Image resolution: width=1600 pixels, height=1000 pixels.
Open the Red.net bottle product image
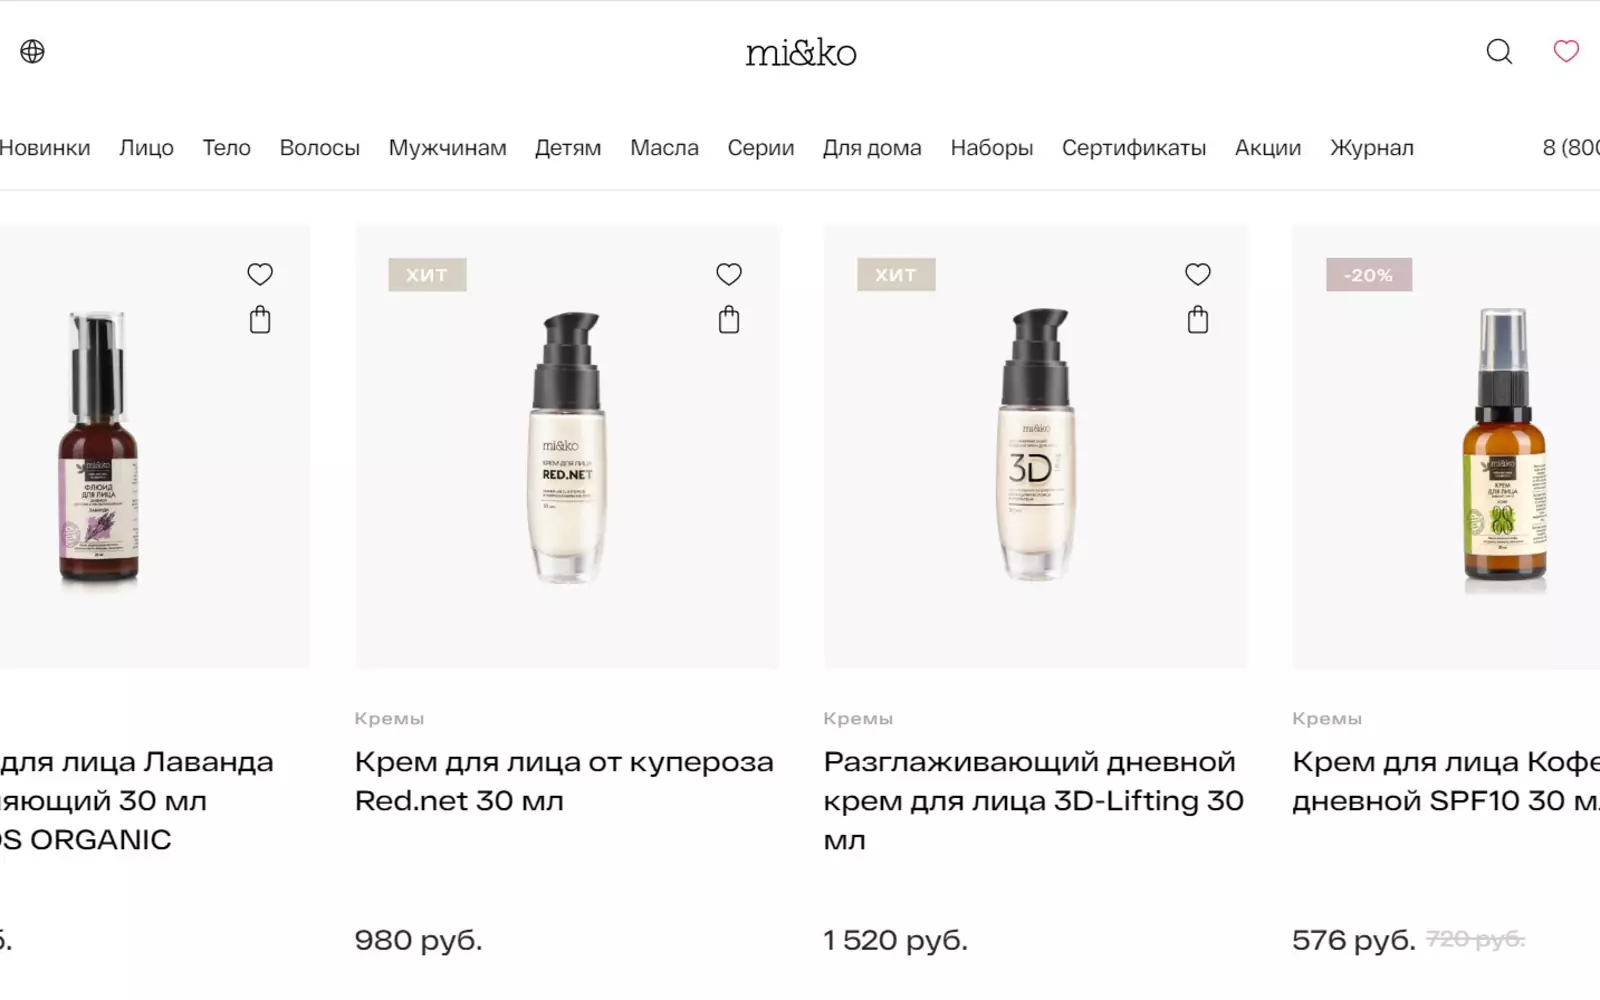(567, 446)
